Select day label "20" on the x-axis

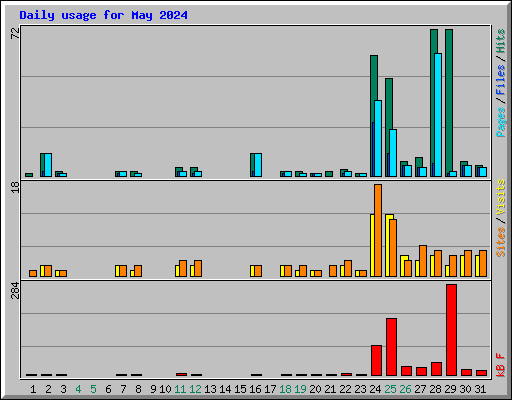click(x=315, y=389)
